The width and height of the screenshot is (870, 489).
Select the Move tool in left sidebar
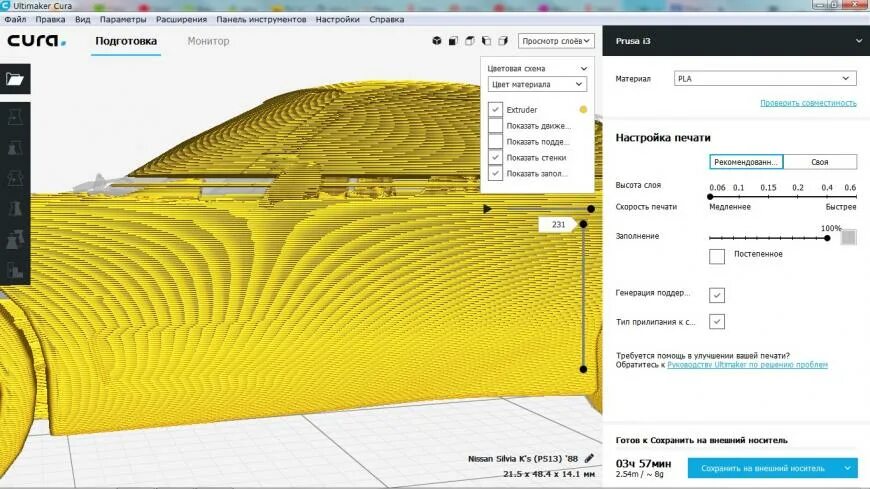click(15, 118)
